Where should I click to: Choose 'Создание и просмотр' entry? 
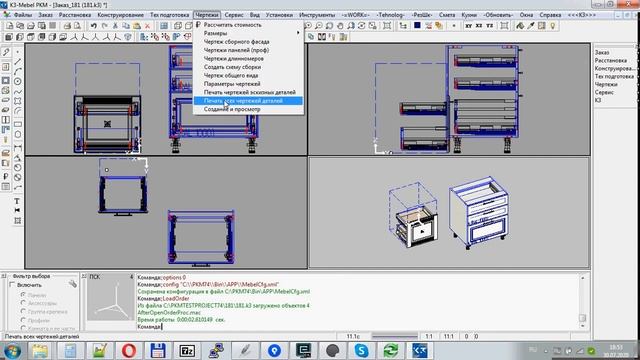pos(248,109)
